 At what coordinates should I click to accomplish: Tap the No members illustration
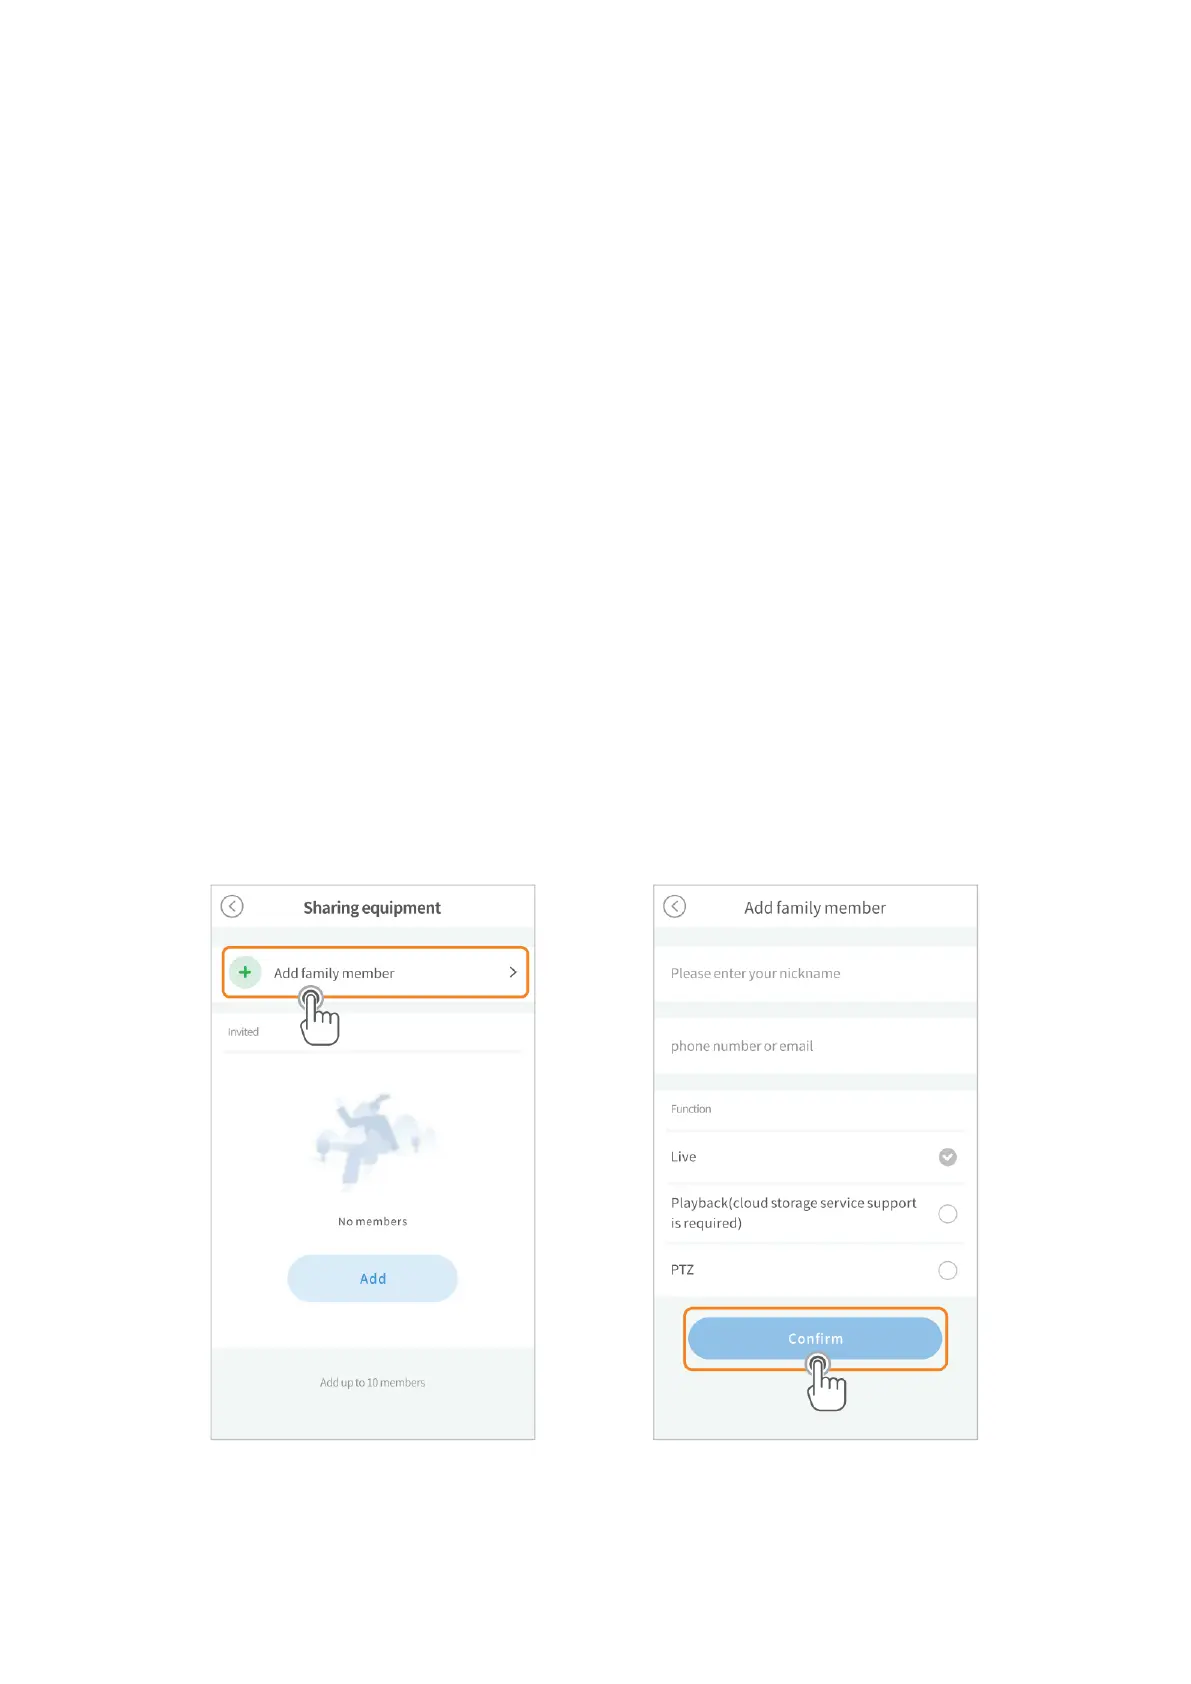pos(373,1141)
